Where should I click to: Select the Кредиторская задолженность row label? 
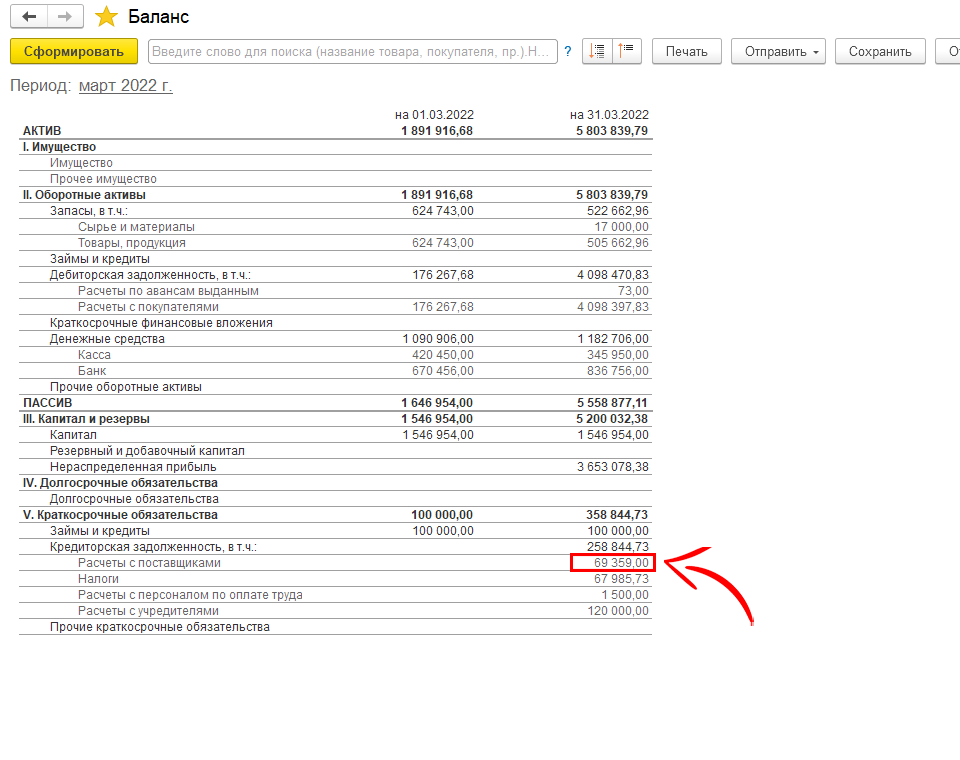pyautogui.click(x=153, y=547)
